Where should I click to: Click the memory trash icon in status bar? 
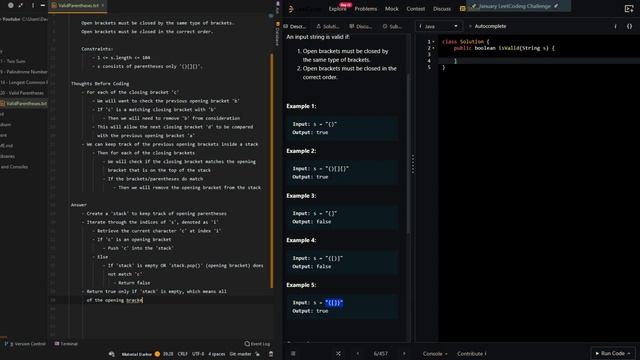[271, 354]
